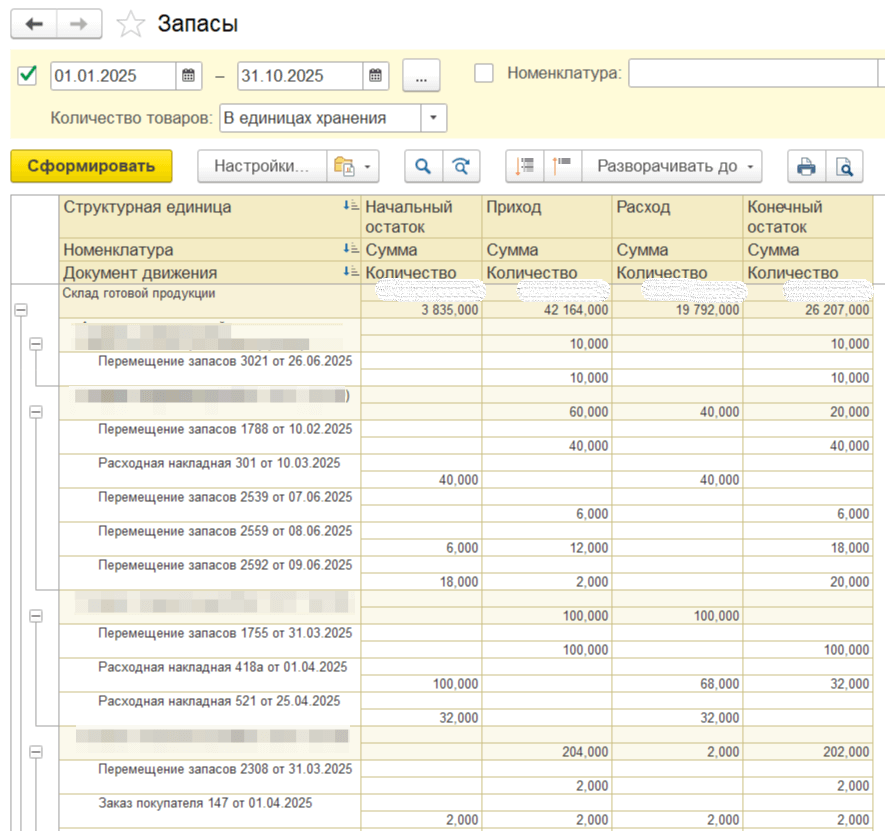Uncheck the period filter checkbox
This screenshot has width=885, height=831.
pyautogui.click(x=28, y=74)
